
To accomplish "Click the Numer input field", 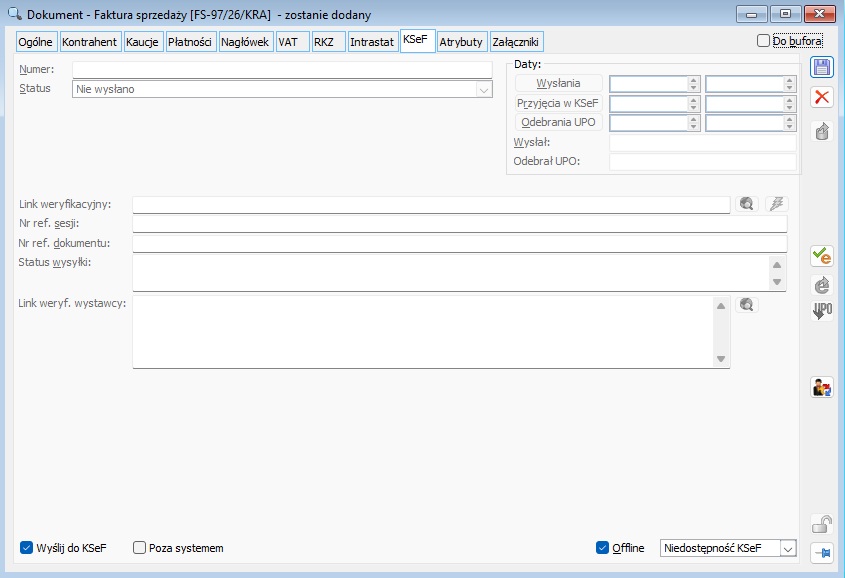I will [282, 70].
